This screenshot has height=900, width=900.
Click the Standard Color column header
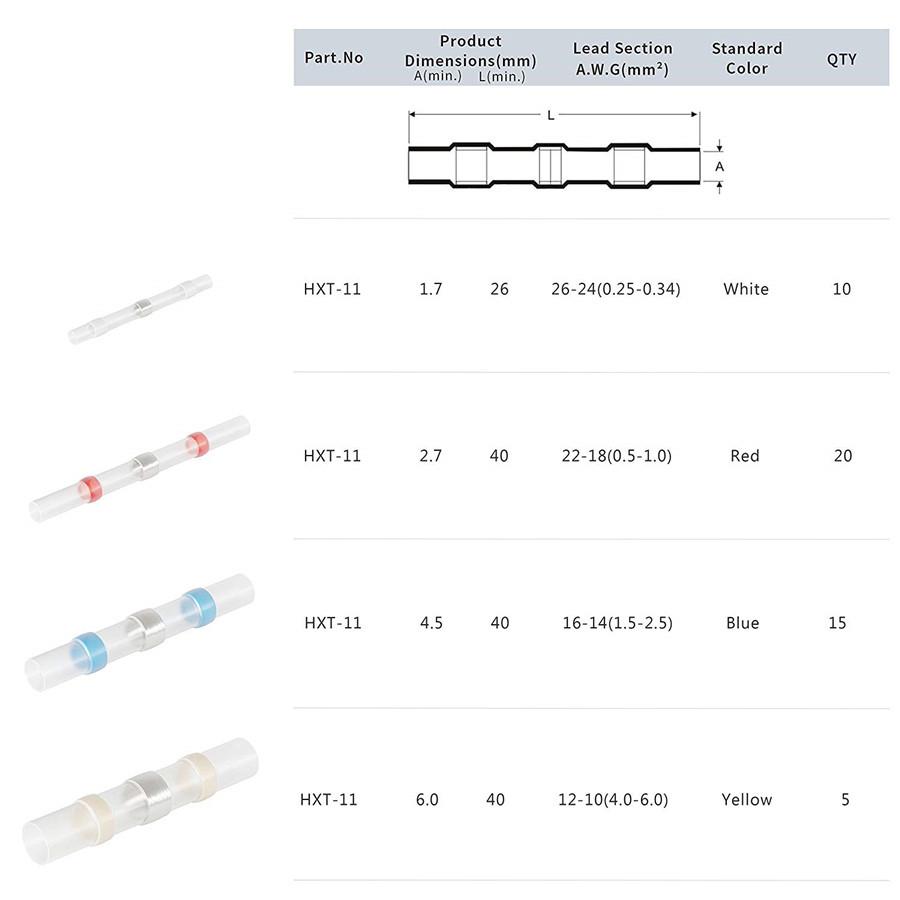(747, 58)
